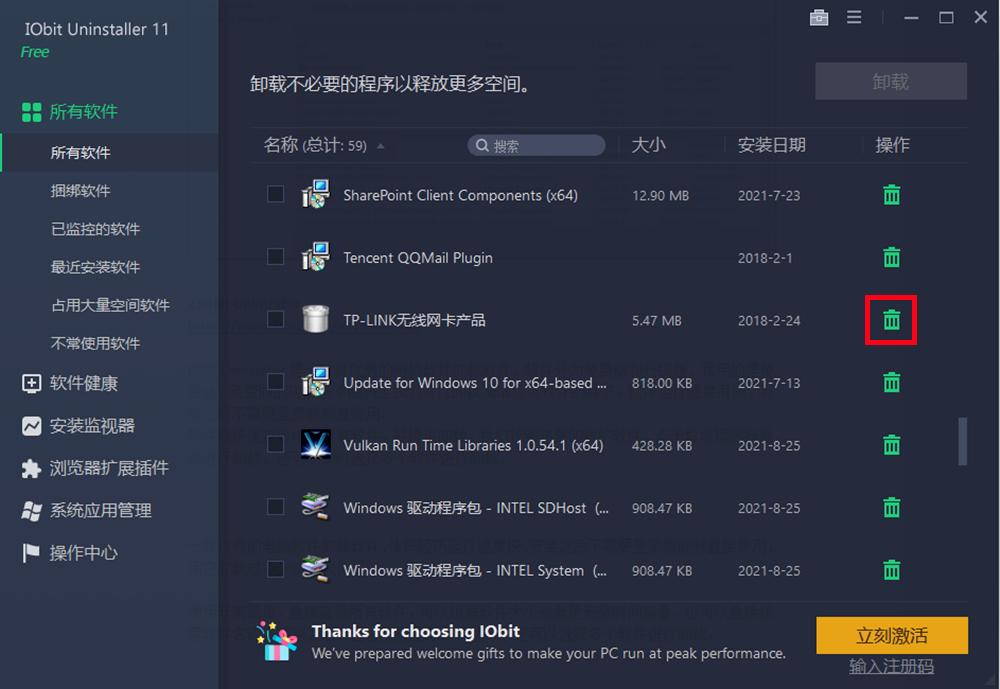
Task: Click the 818.00 KB size value
Action: click(662, 383)
